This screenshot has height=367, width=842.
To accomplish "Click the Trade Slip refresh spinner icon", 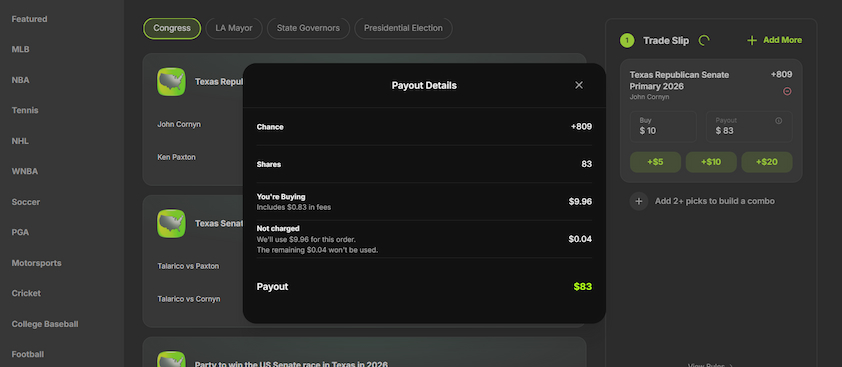I will [x=704, y=40].
